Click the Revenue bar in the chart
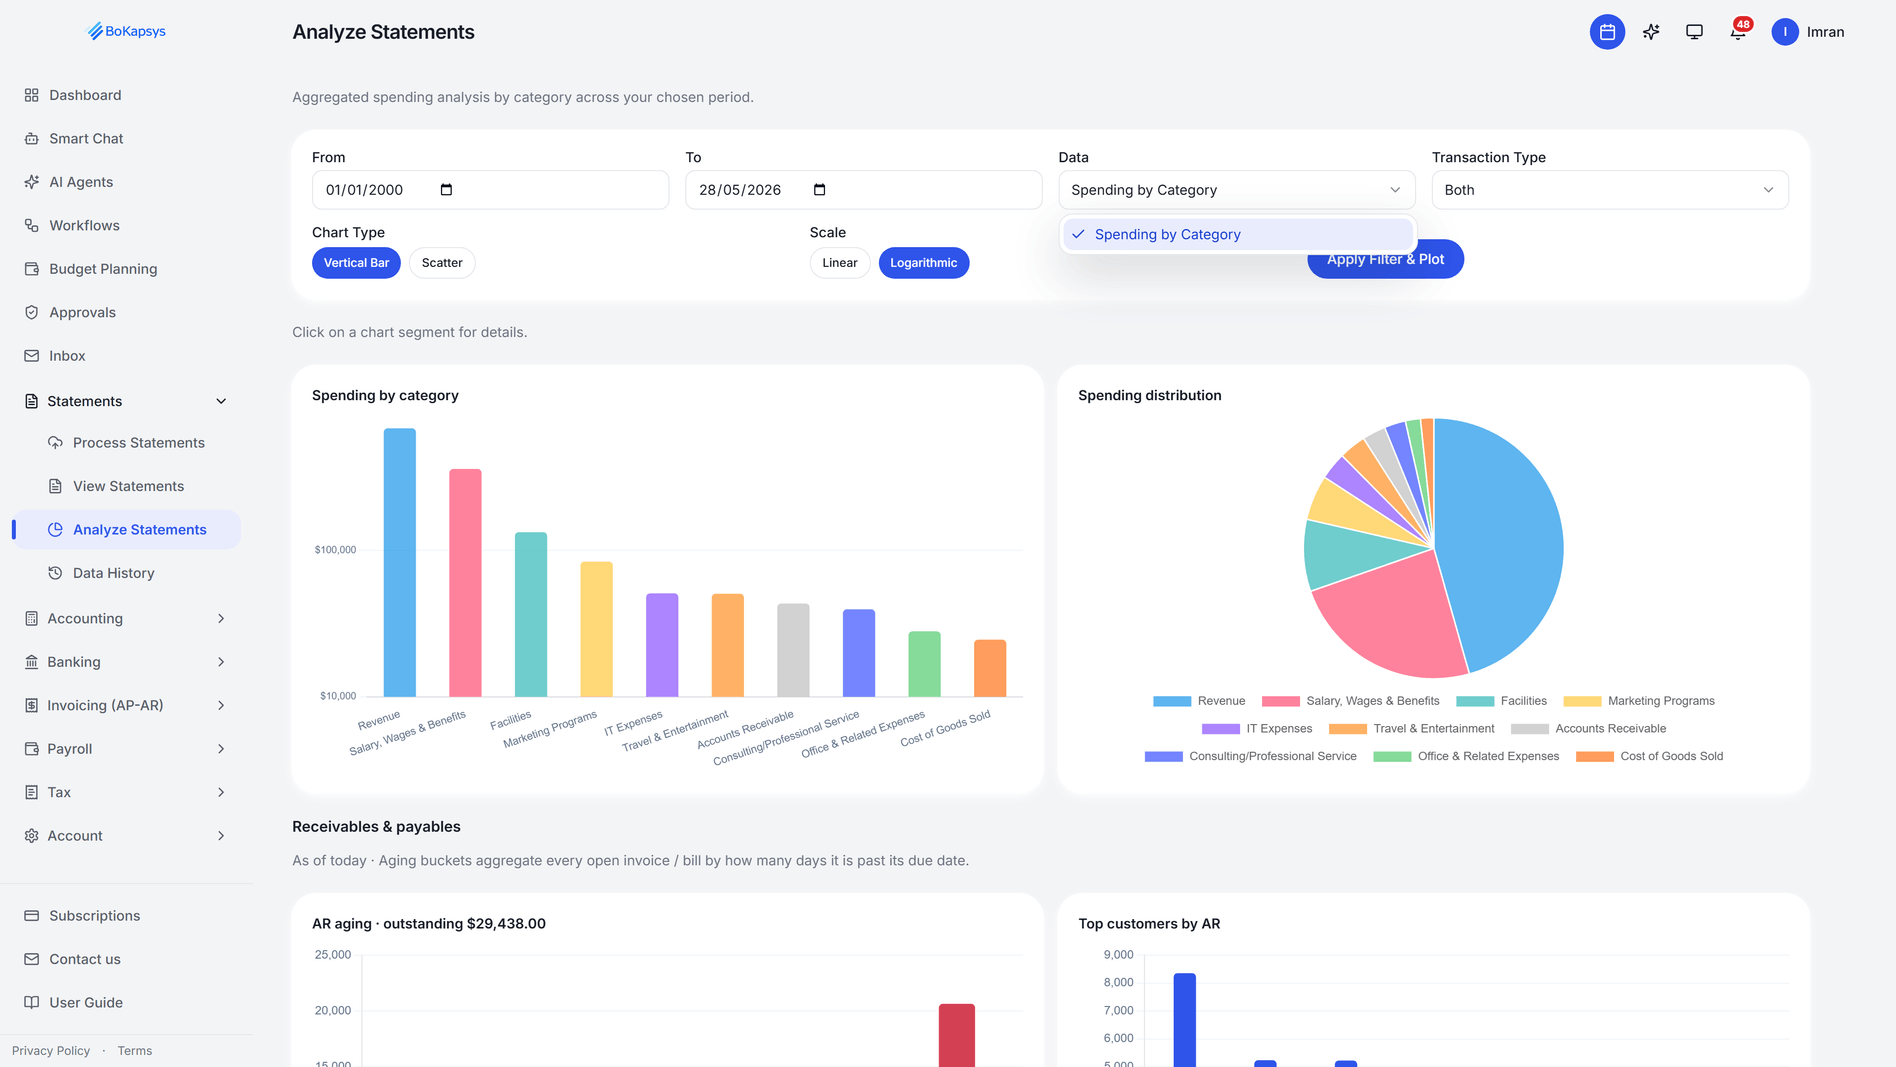Screen dimensions: 1896x1067 [x=400, y=563]
